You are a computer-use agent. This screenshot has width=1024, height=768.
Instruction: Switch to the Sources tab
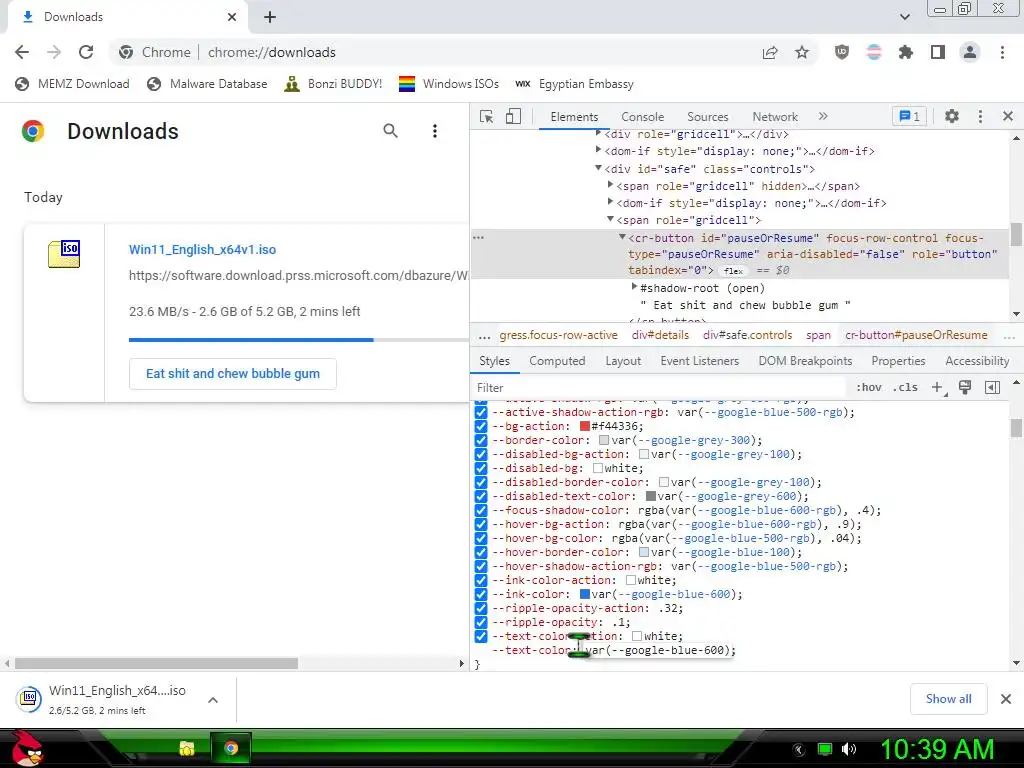pos(707,117)
